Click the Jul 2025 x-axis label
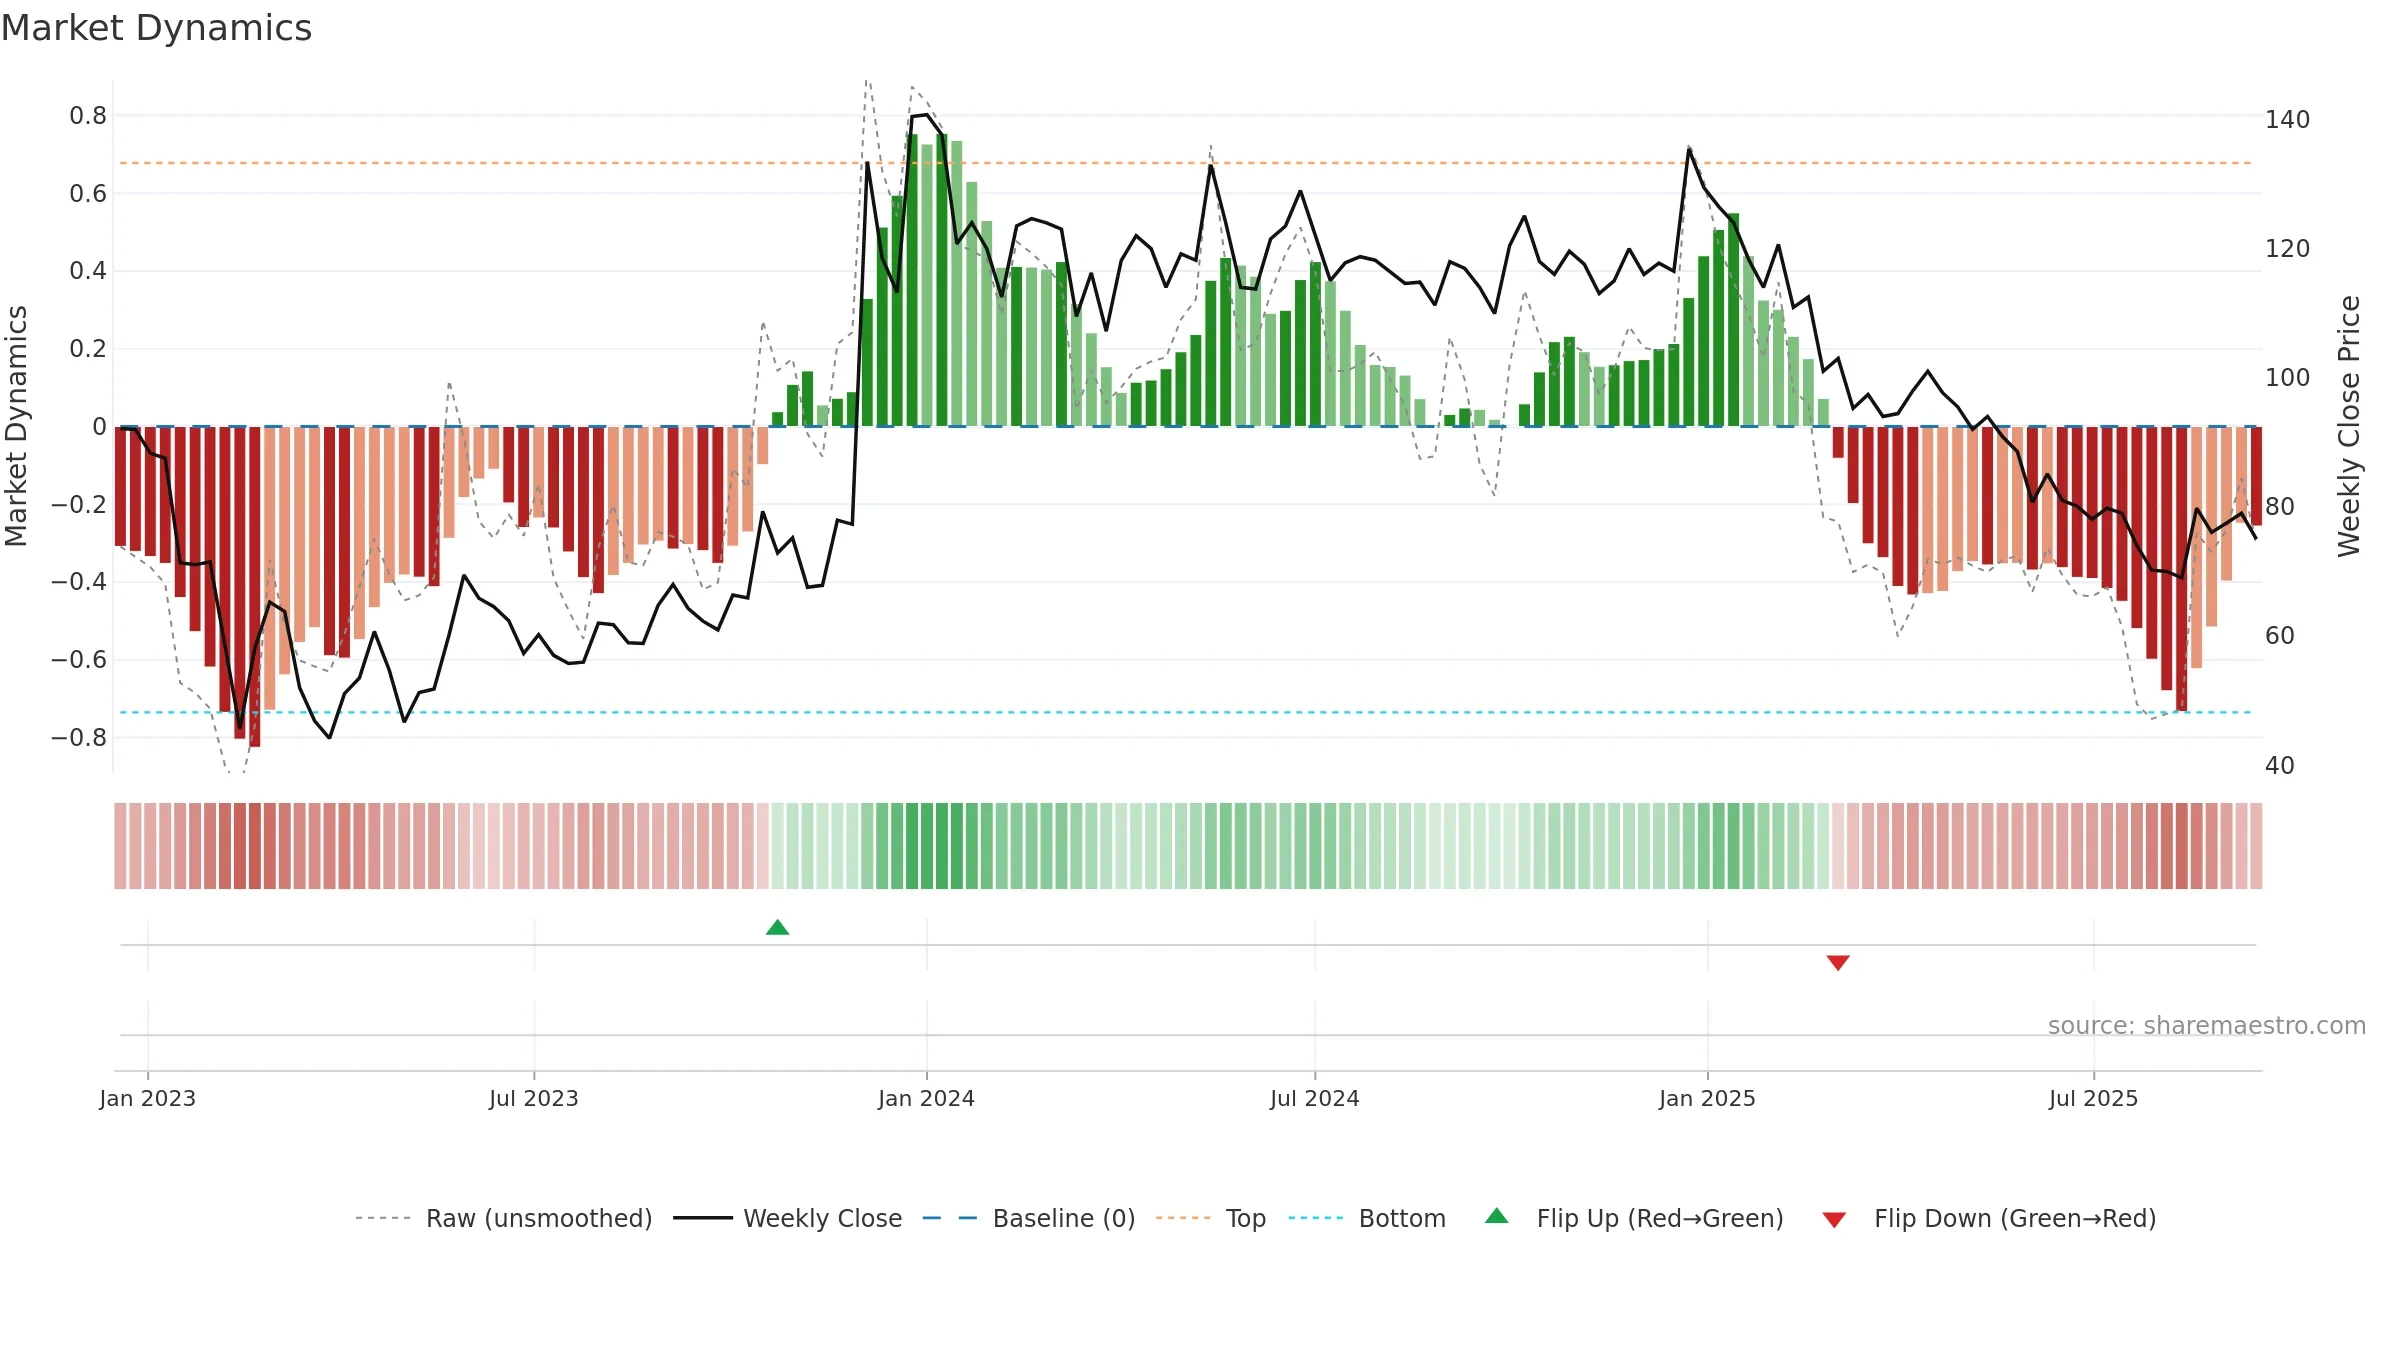The height and width of the screenshot is (1350, 2400). tap(2093, 1098)
